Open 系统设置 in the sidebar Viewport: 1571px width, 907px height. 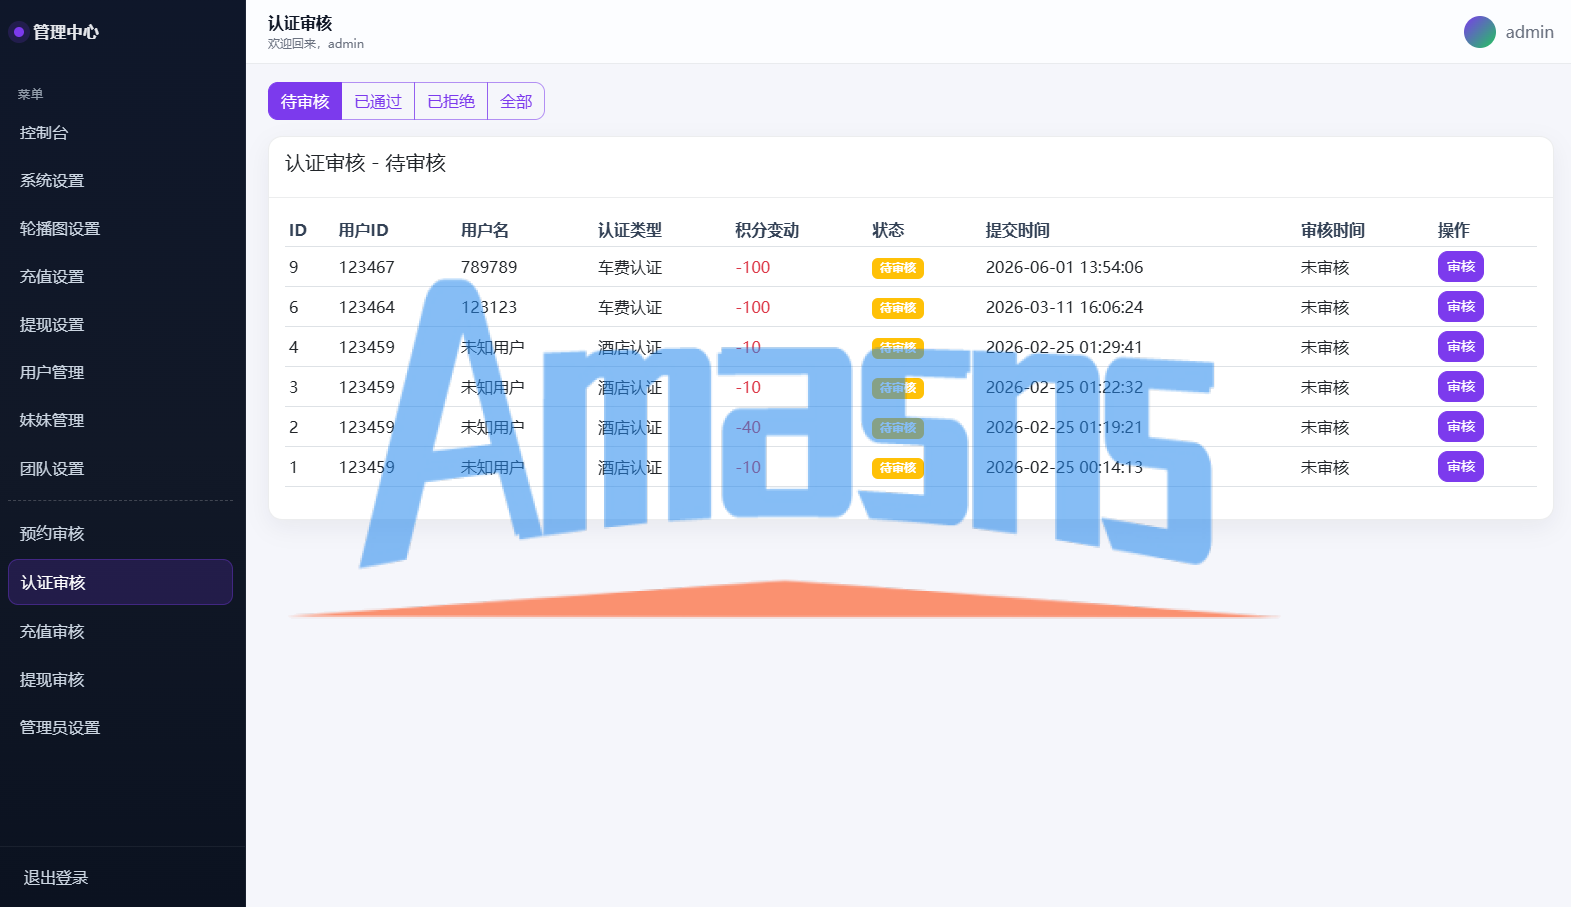(120, 181)
